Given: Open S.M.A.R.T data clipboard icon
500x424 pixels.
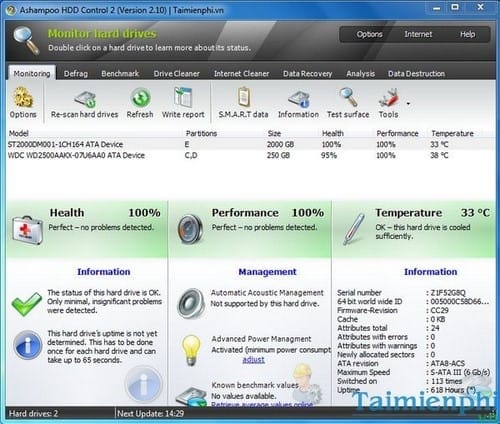Looking at the screenshot, I should tap(244, 97).
